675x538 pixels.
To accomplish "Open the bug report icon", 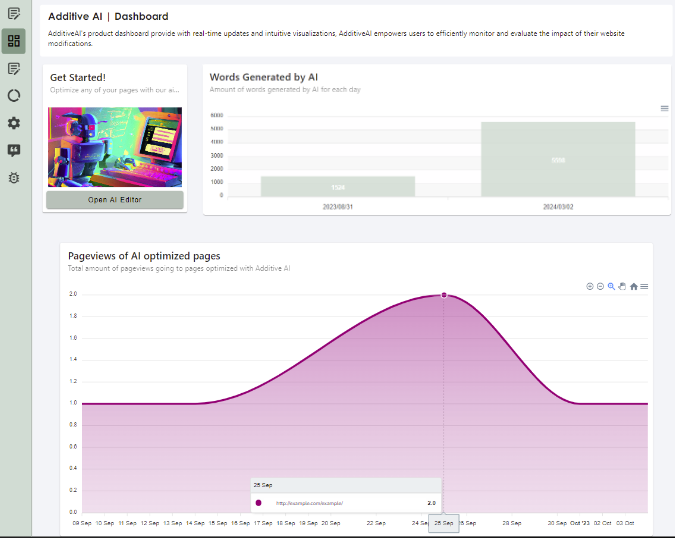I will 14,178.
